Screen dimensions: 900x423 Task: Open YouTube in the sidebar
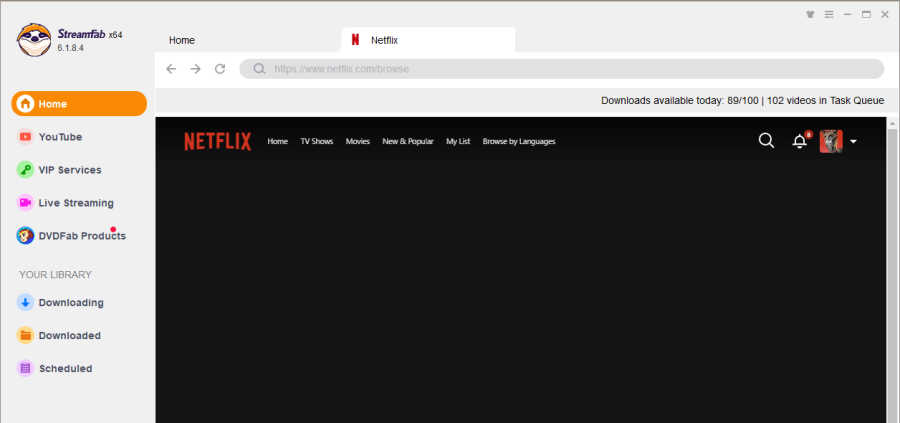pyautogui.click(x=60, y=137)
